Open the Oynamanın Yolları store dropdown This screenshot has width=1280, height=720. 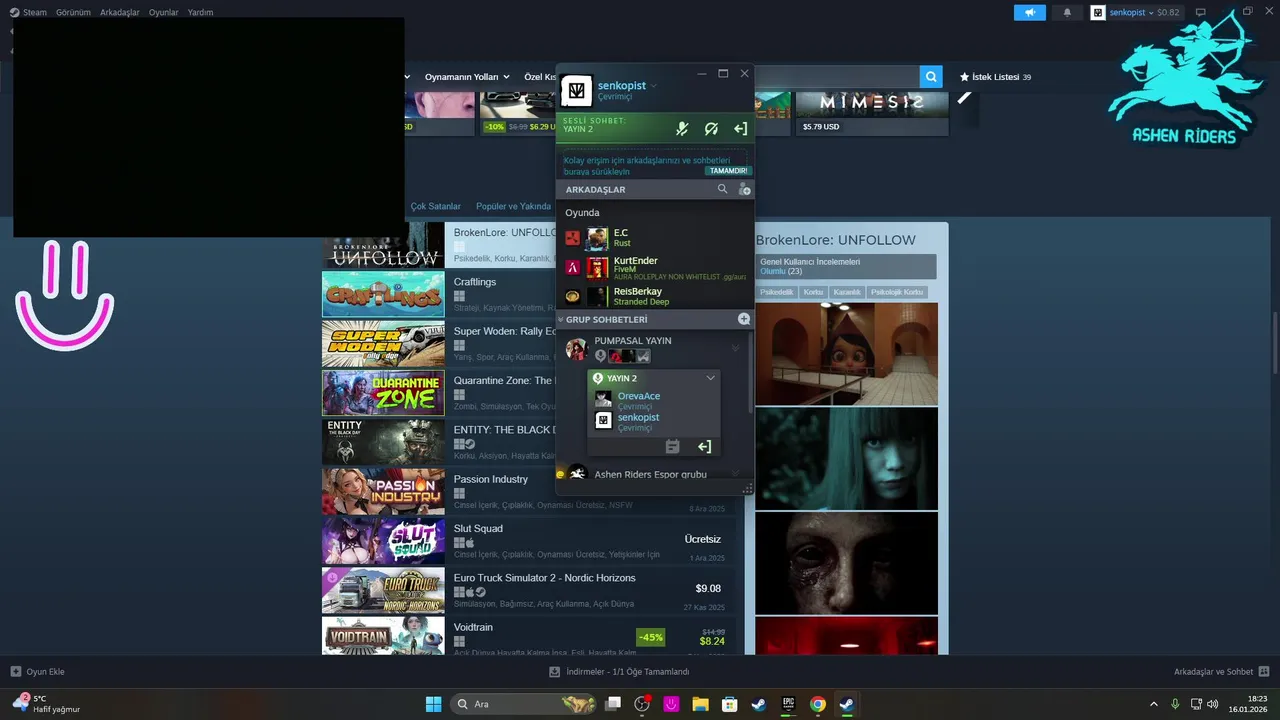pos(467,77)
